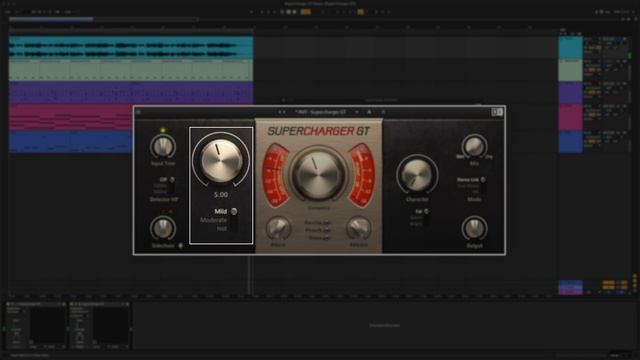The height and width of the screenshot is (360, 640).
Task: Click the left red input meter
Action: click(x=275, y=175)
